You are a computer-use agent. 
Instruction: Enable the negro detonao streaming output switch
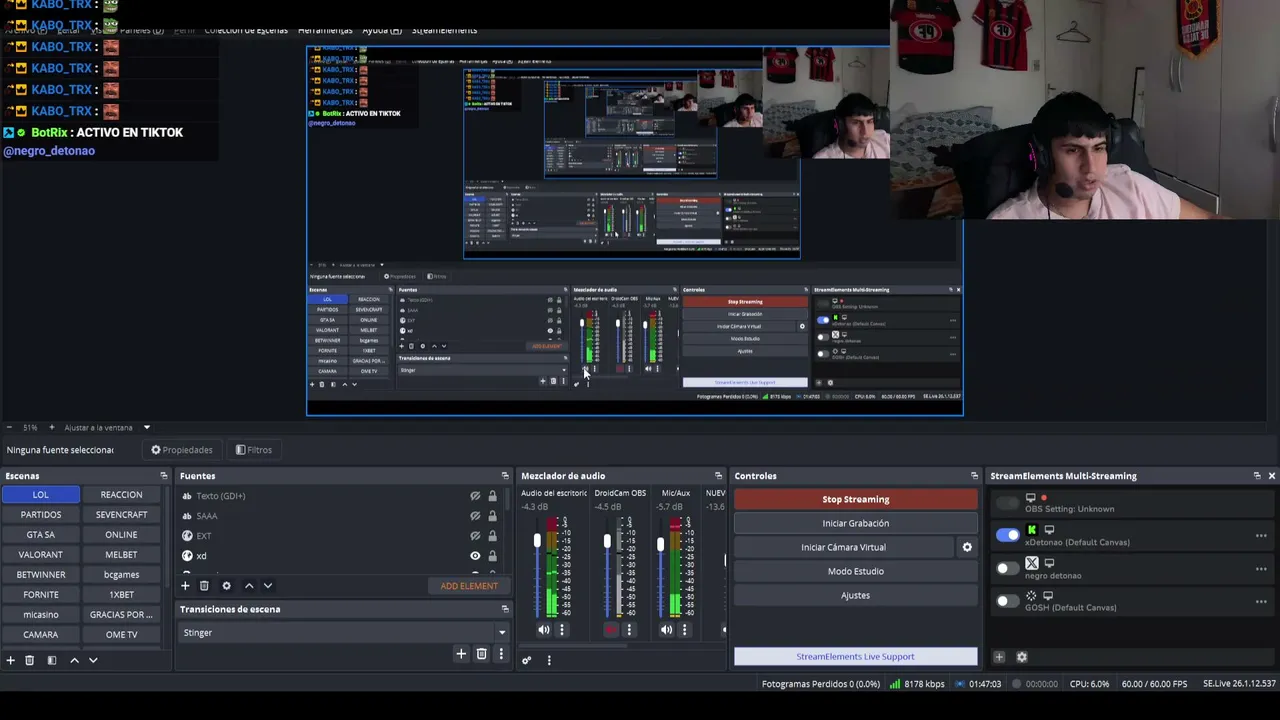point(1007,568)
